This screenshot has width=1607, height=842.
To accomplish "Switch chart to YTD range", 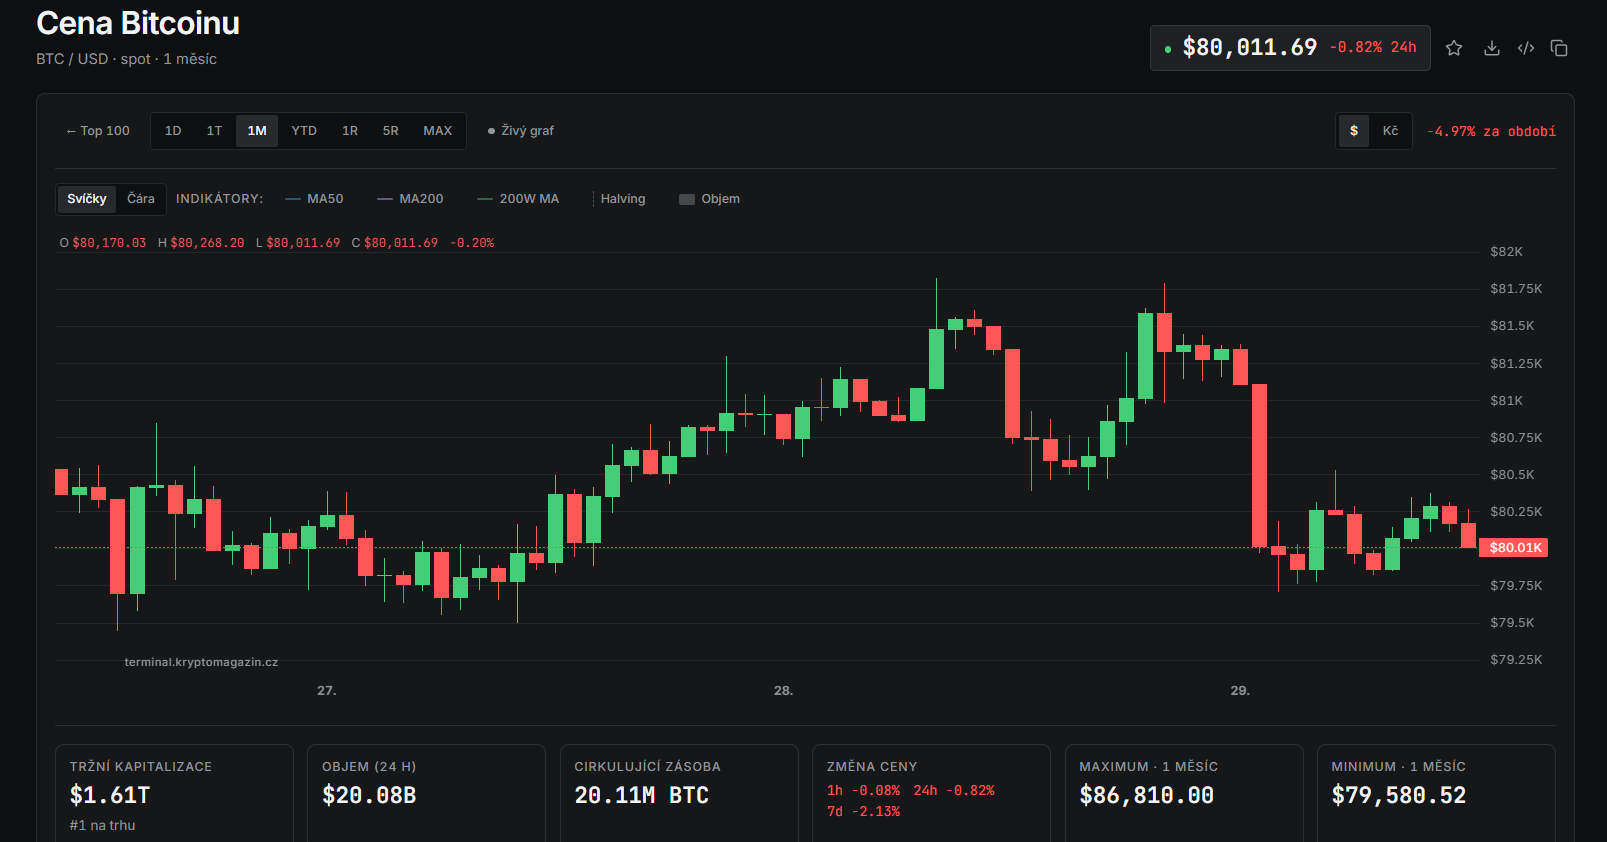I will point(304,131).
